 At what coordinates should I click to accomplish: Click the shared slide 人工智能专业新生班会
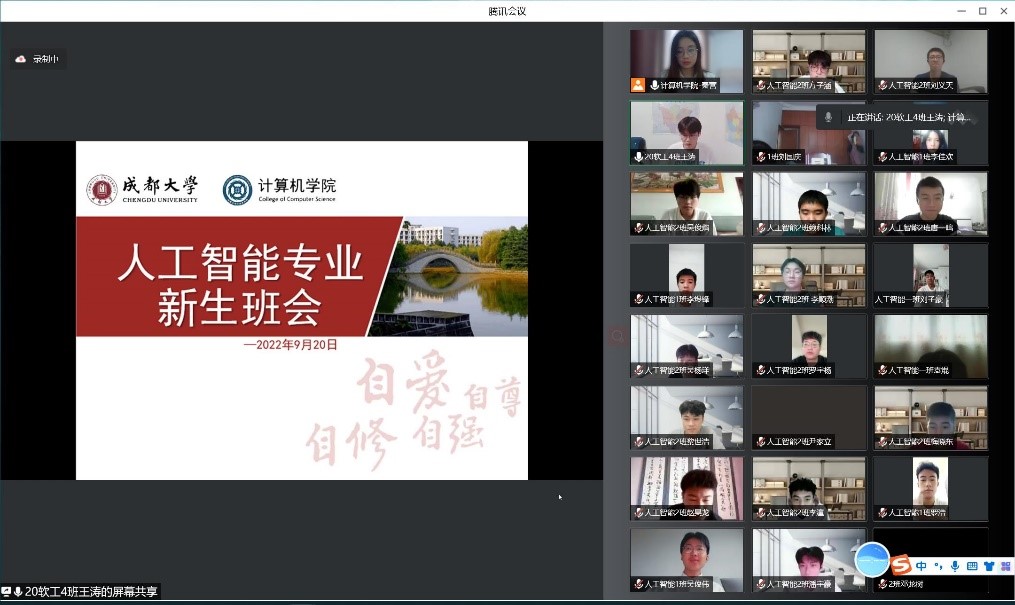tap(301, 310)
